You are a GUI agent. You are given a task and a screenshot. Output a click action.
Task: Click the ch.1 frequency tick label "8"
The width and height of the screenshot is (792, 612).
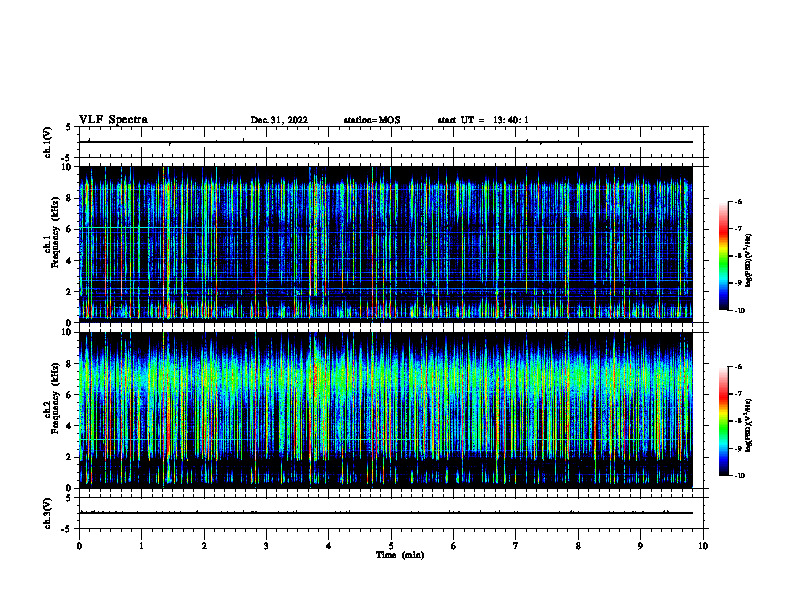pos(69,198)
